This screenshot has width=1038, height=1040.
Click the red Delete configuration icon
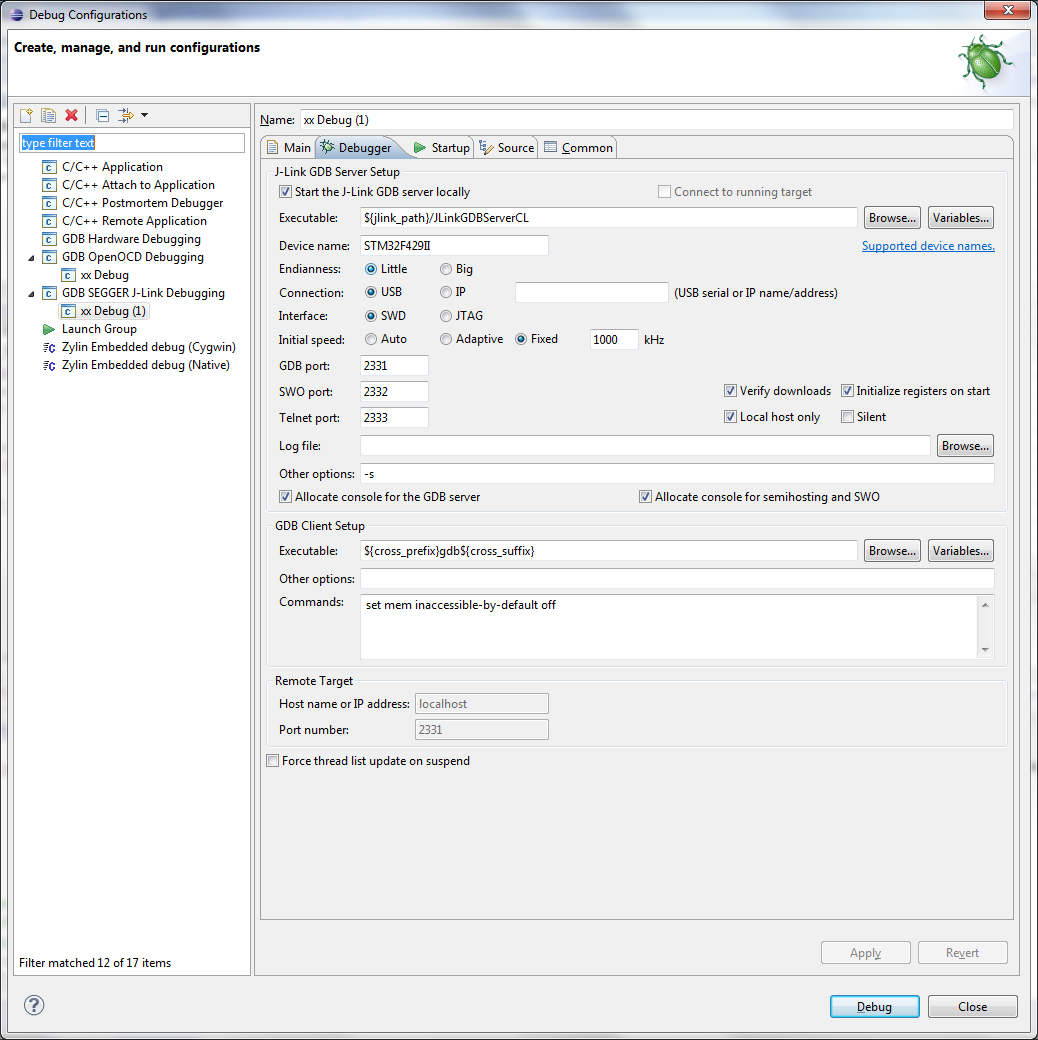(72, 115)
